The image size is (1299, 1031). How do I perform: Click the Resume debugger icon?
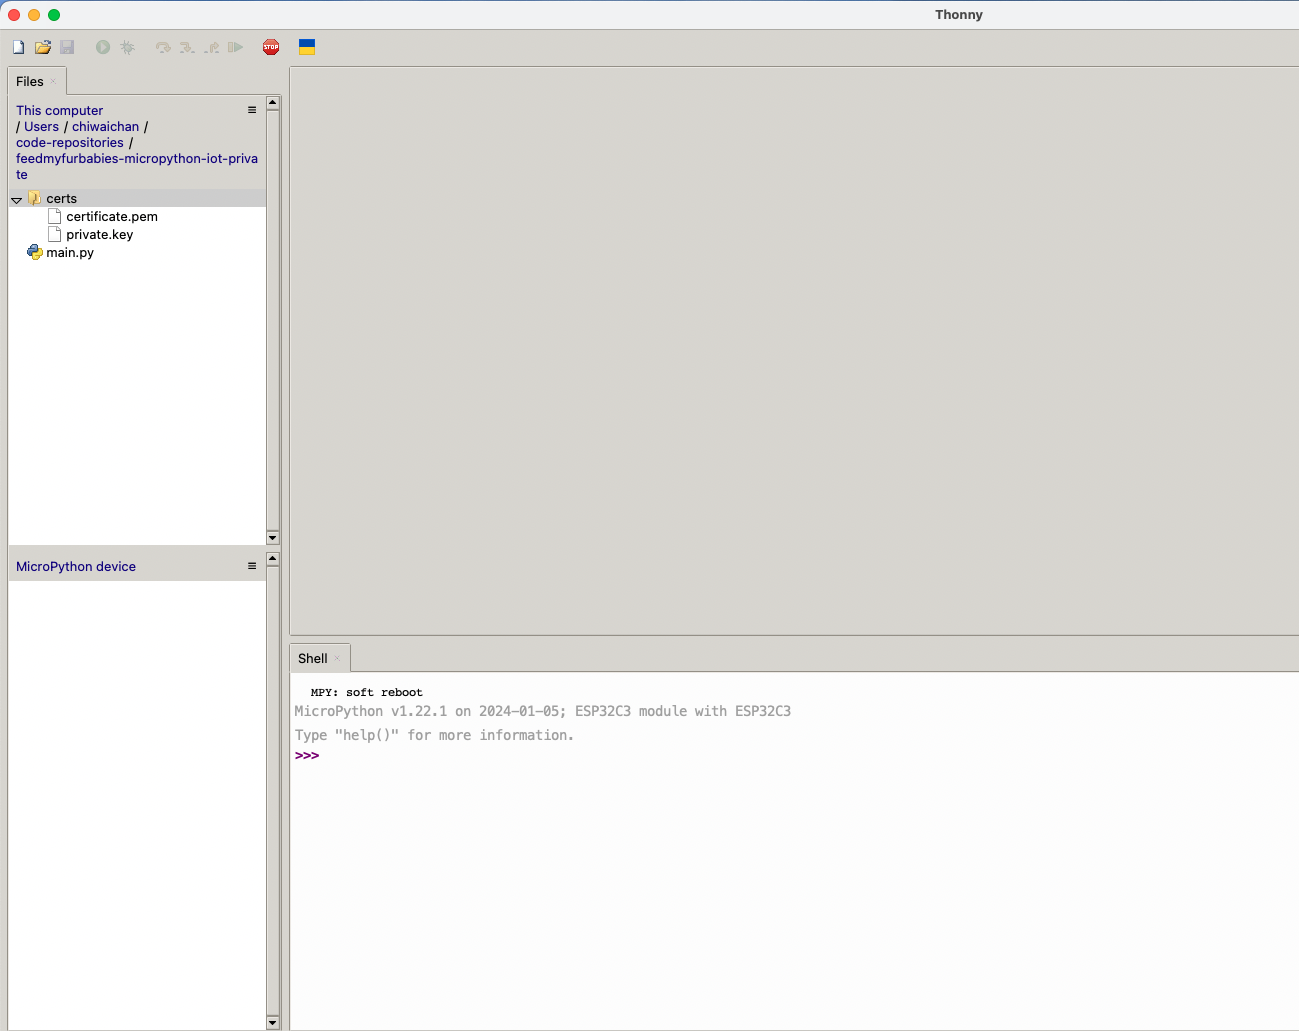pyautogui.click(x=235, y=47)
